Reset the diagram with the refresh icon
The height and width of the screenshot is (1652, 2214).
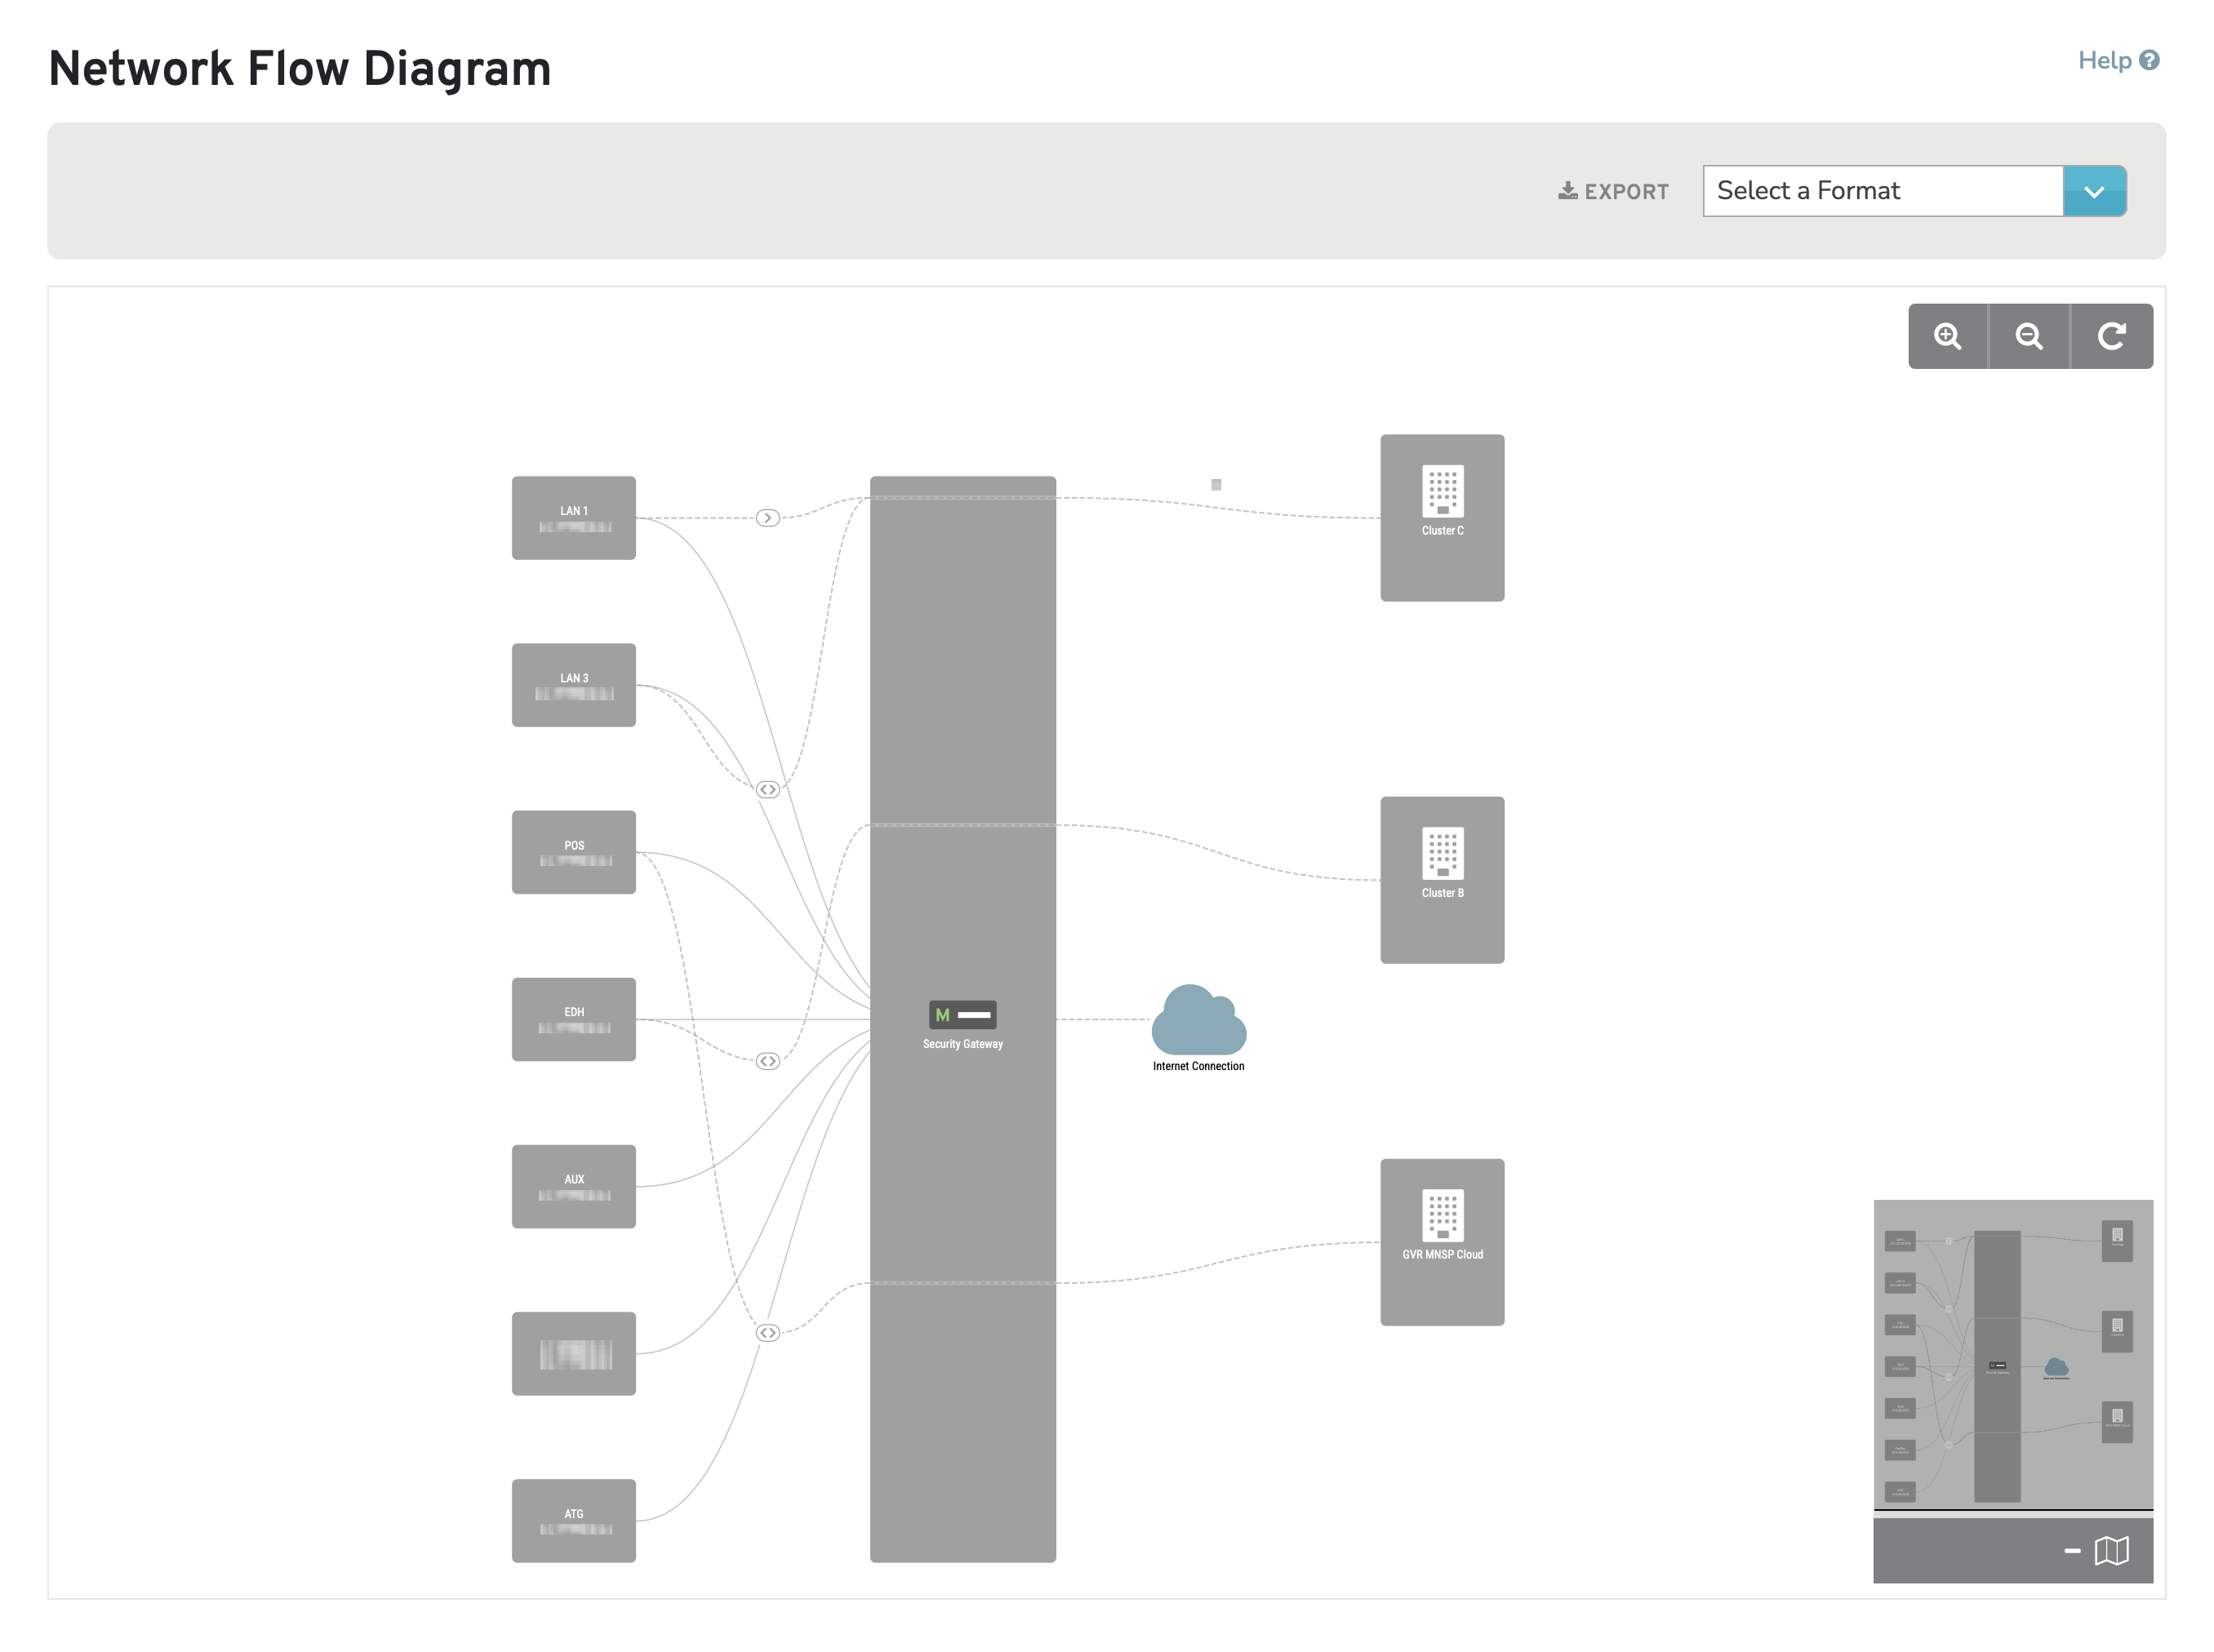(2111, 336)
